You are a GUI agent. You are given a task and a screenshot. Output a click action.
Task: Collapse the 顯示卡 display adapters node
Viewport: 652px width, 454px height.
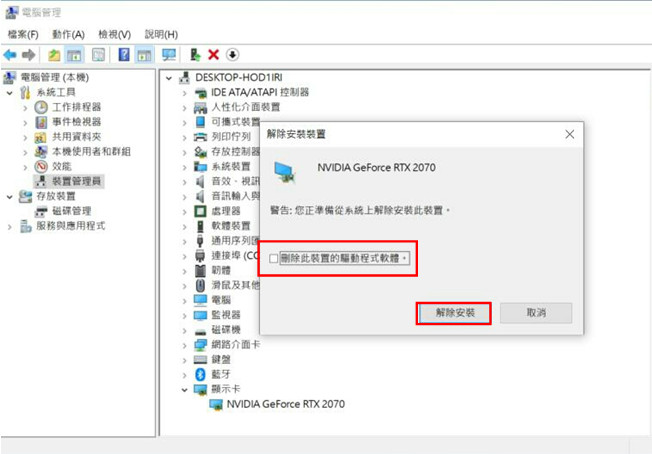coord(184,389)
